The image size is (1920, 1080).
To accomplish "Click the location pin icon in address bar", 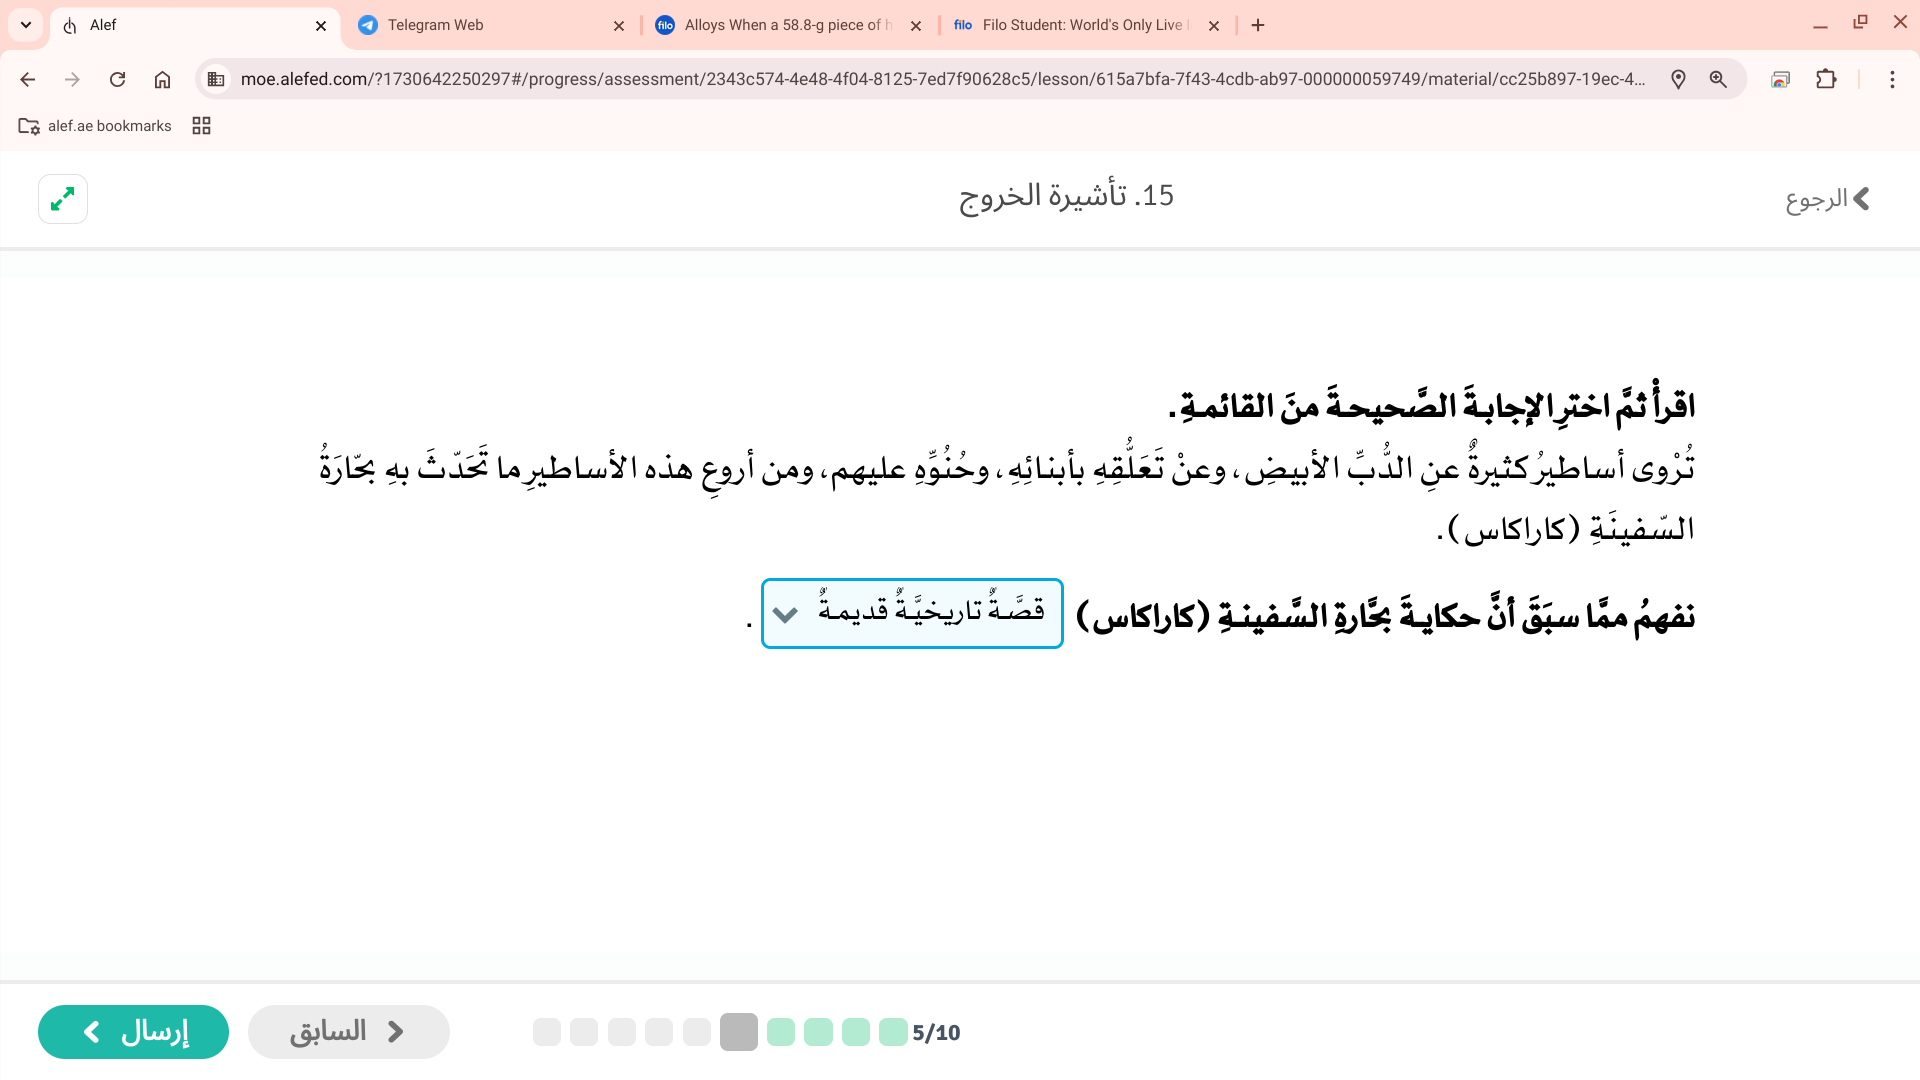I will click(1678, 79).
